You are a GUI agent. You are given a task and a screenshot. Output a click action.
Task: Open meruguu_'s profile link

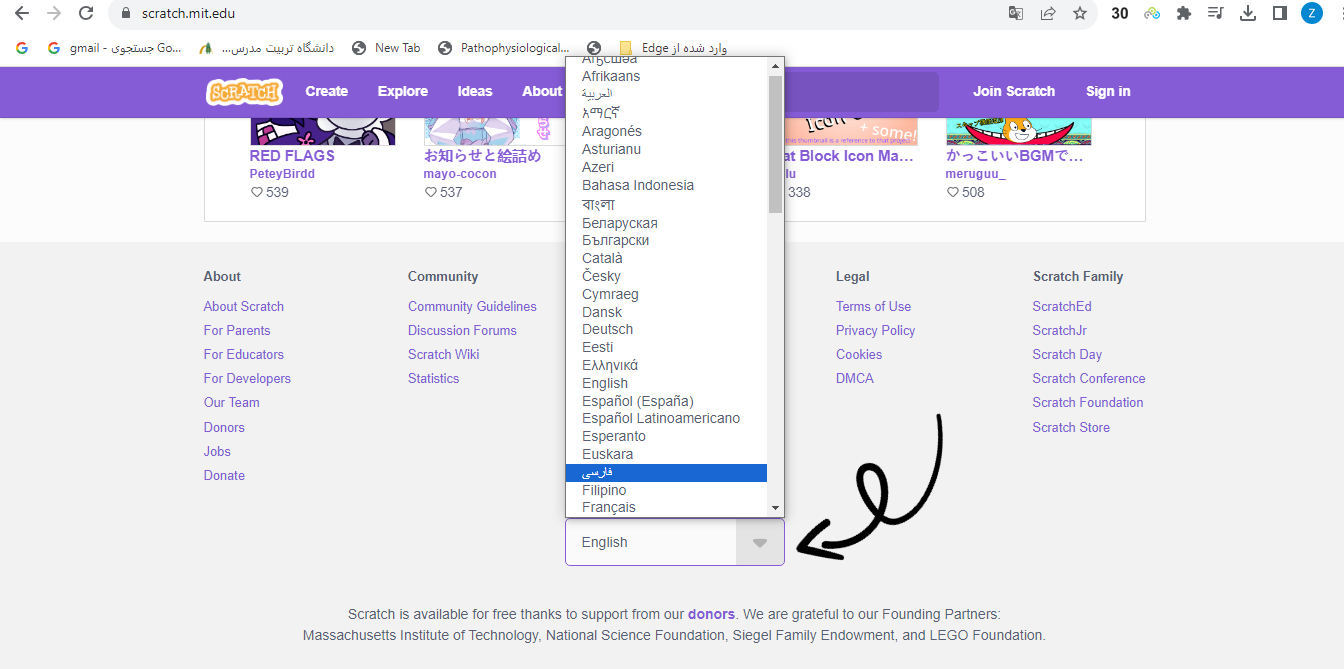(x=976, y=174)
